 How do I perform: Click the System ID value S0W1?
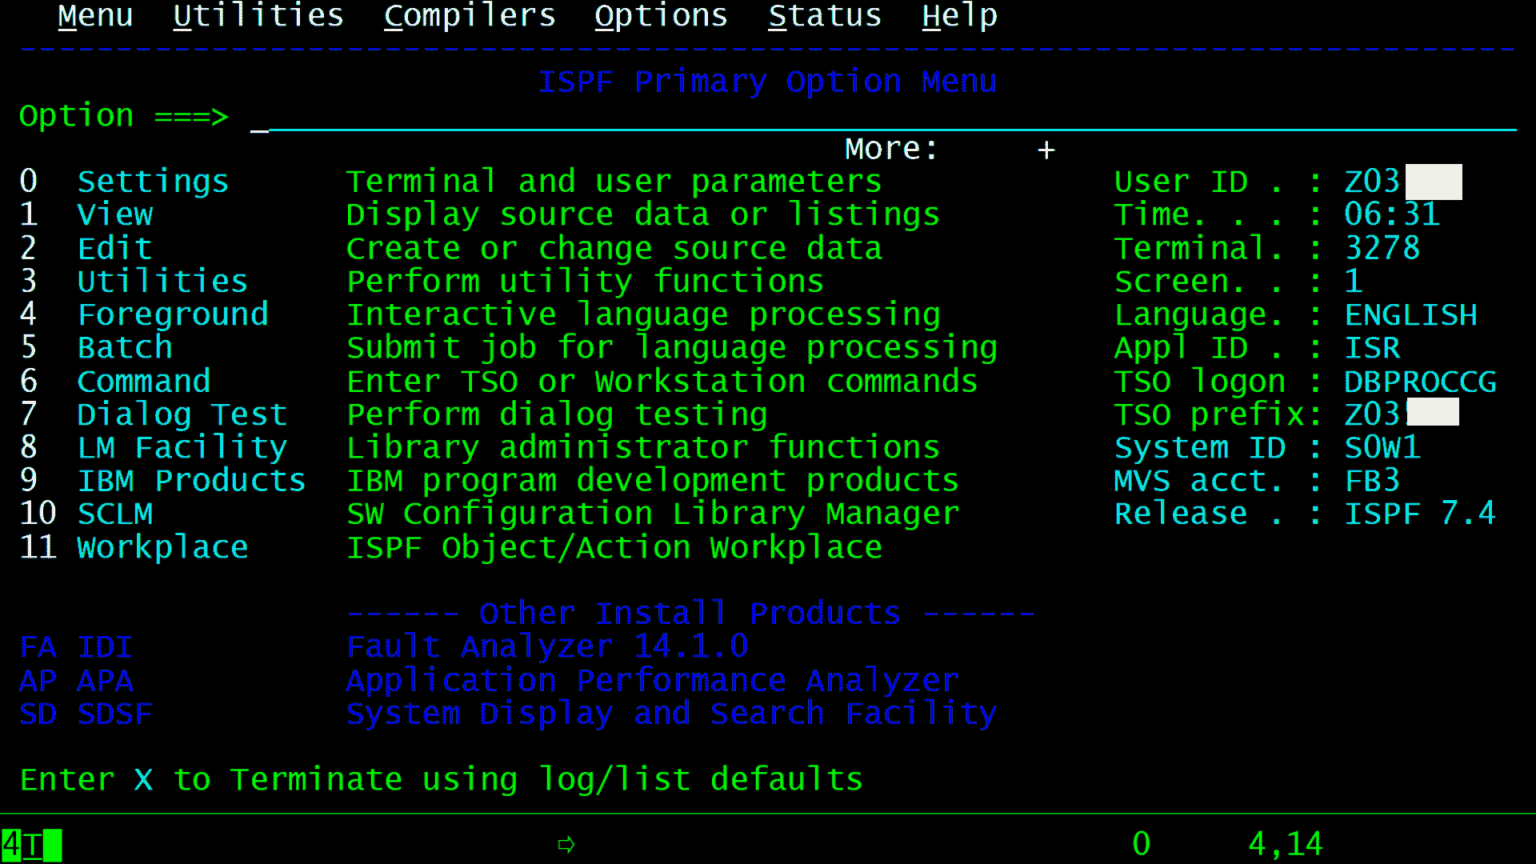click(1382, 447)
